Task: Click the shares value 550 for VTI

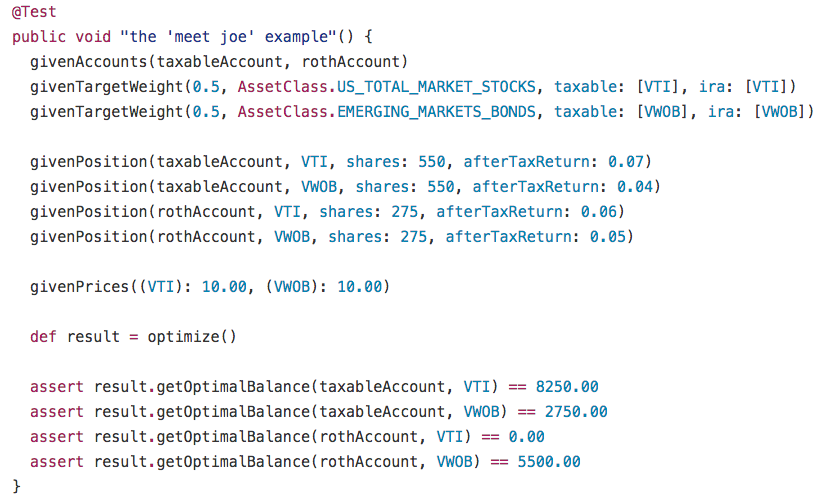Action: (x=432, y=162)
